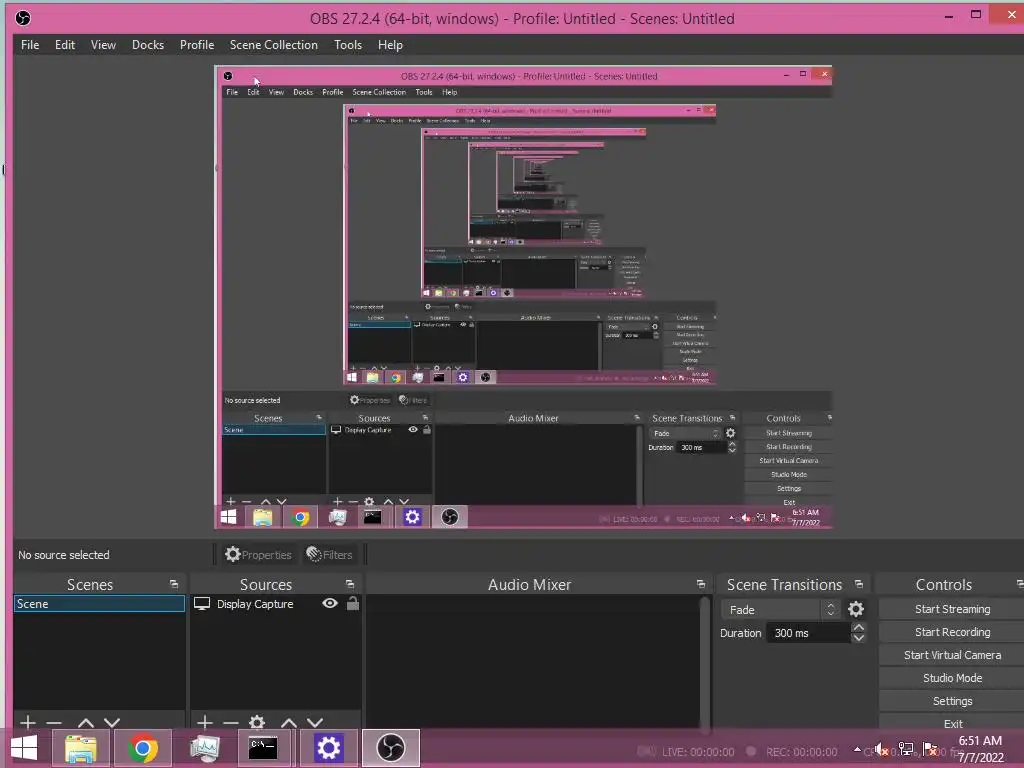Add a new scene with plus icon
The width and height of the screenshot is (1024, 768).
click(x=27, y=722)
